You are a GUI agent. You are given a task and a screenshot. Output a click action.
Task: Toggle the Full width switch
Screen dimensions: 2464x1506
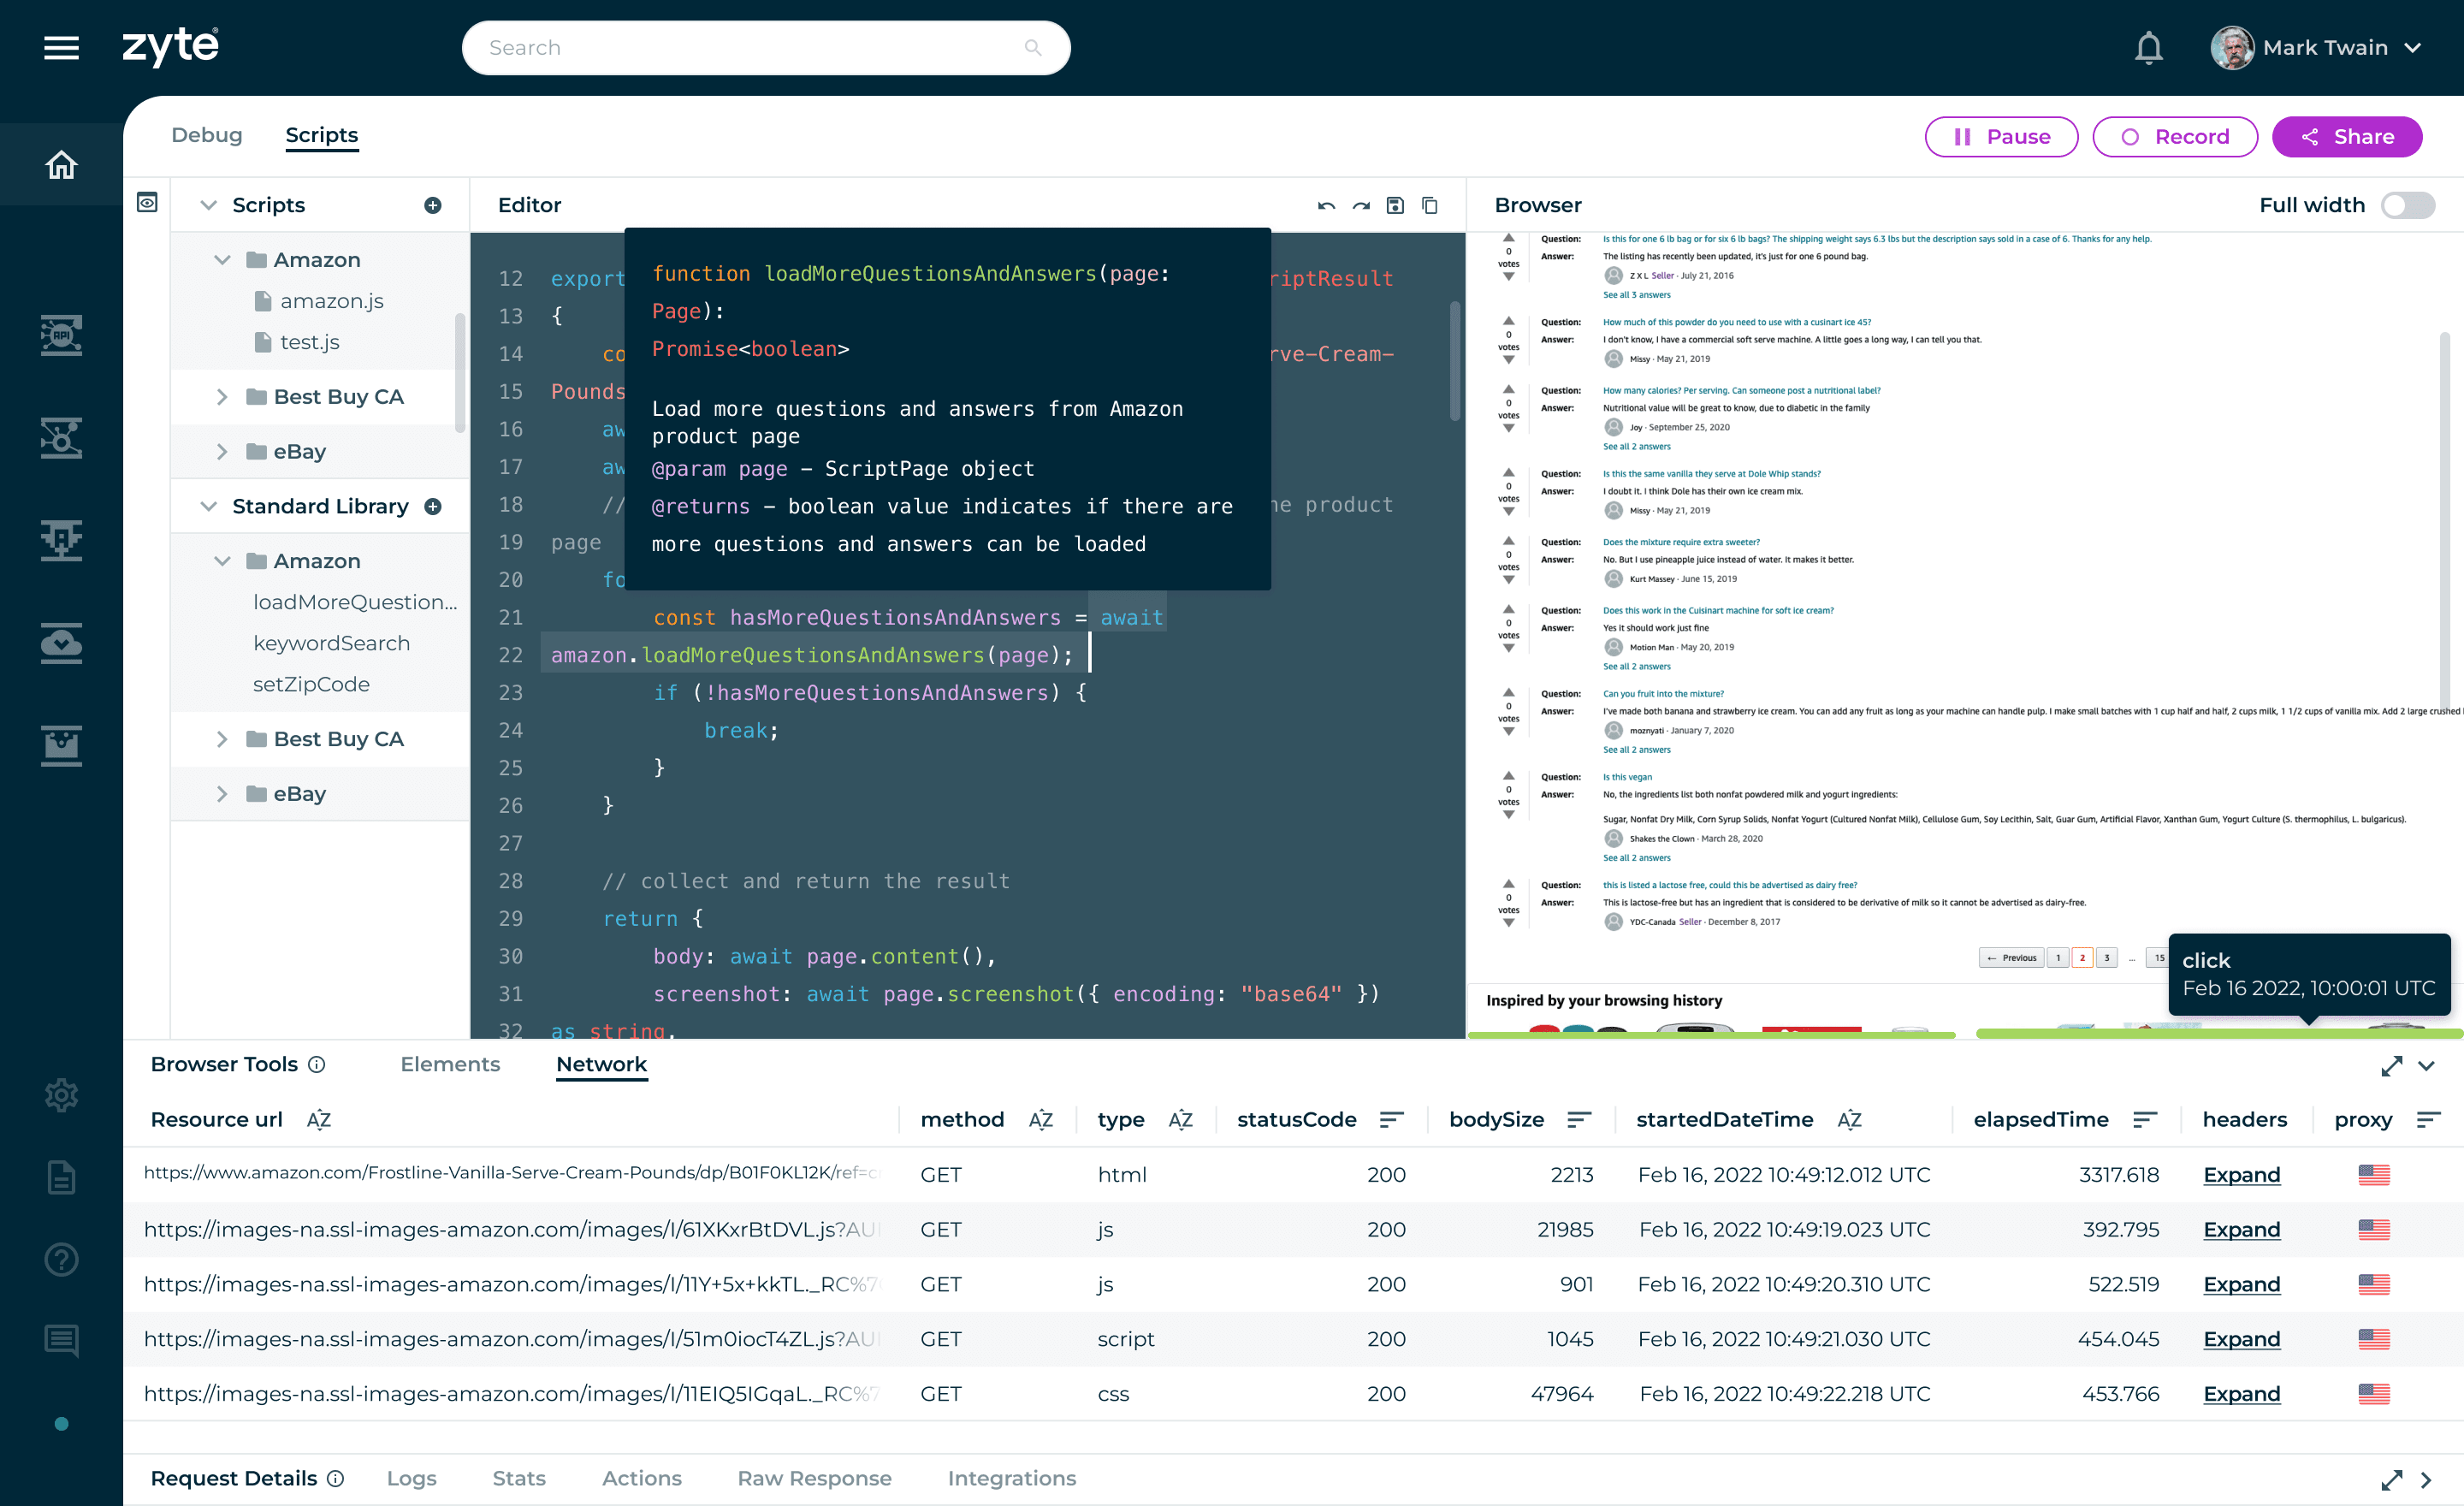[x=2407, y=205]
